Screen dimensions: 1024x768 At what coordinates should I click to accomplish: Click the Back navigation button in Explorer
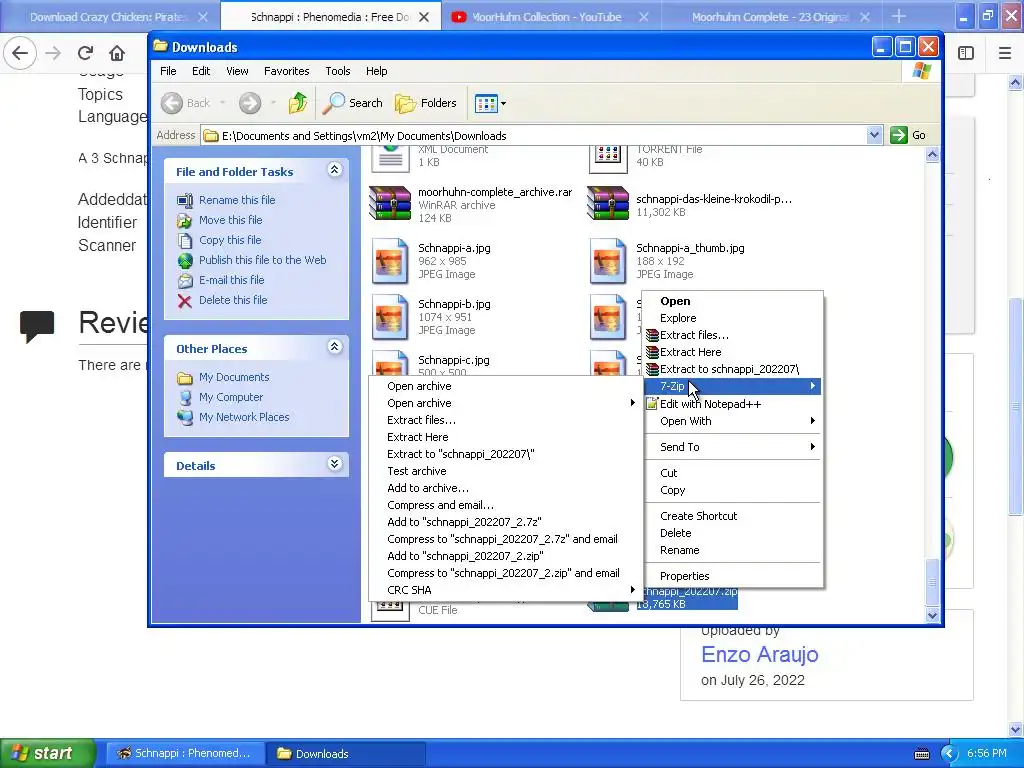(185, 103)
